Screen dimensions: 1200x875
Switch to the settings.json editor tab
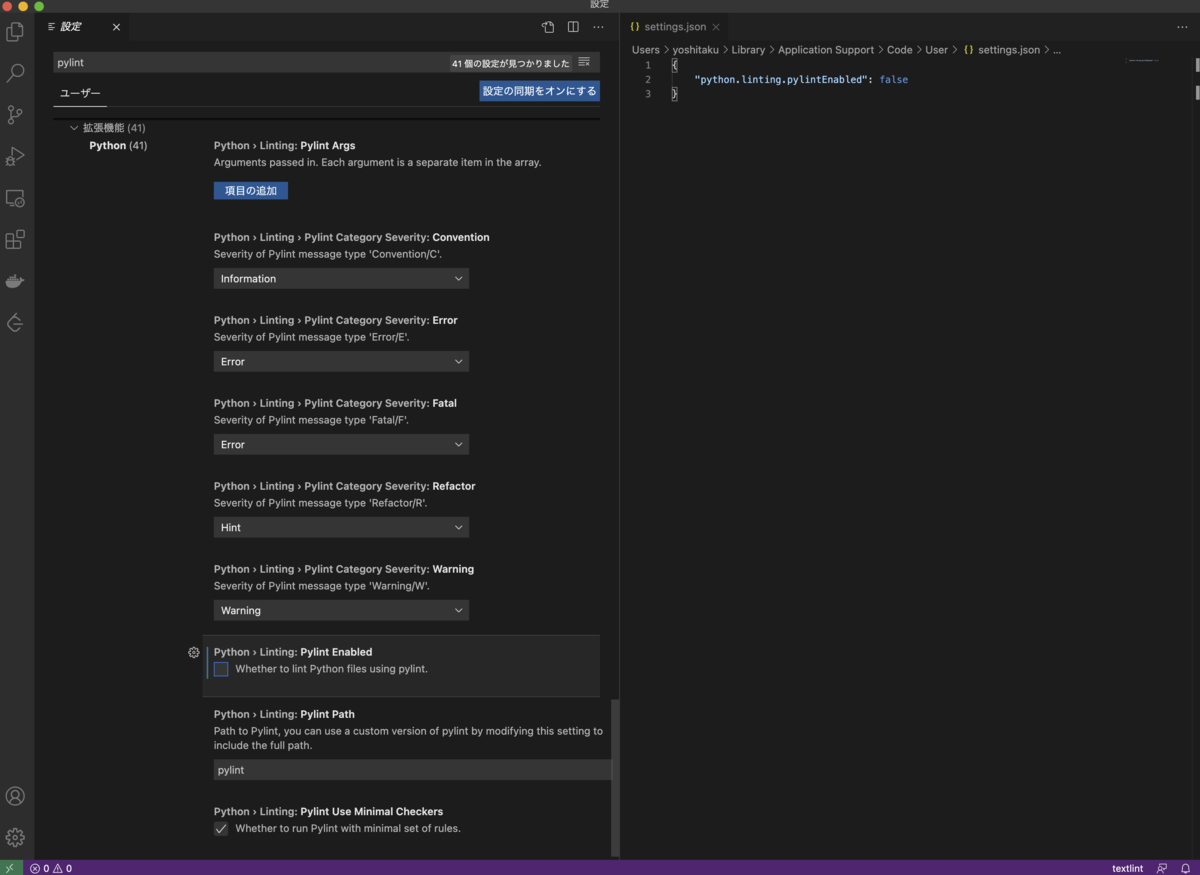675,27
